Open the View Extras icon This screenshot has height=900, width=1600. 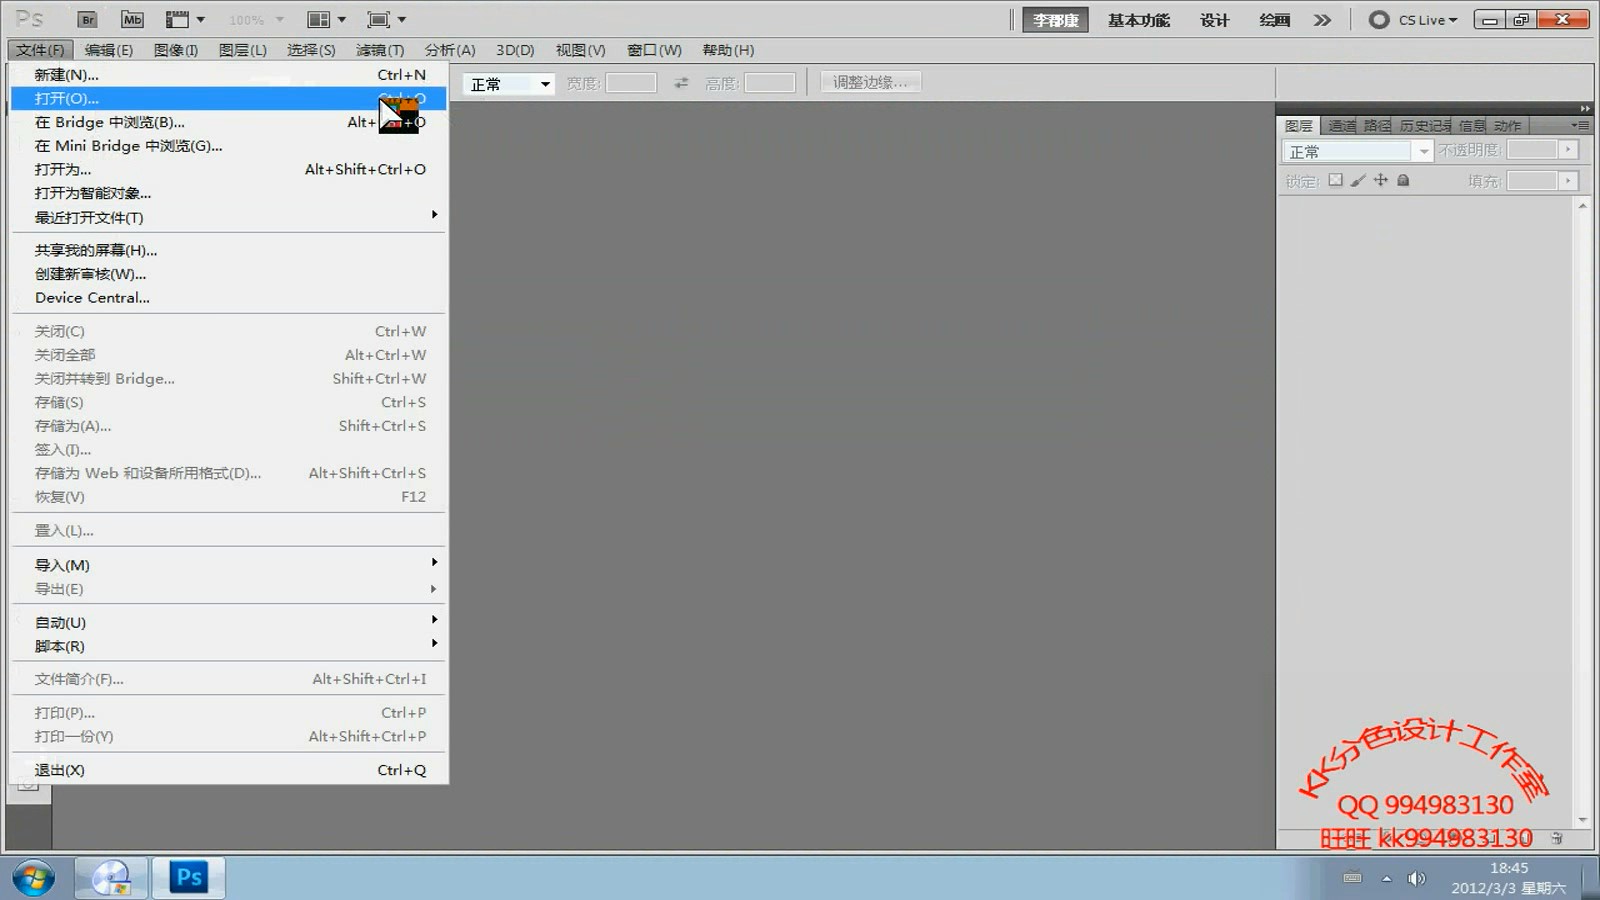click(x=178, y=19)
